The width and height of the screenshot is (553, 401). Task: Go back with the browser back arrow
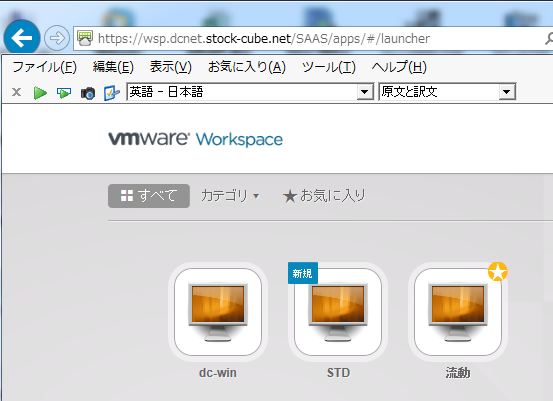click(22, 38)
